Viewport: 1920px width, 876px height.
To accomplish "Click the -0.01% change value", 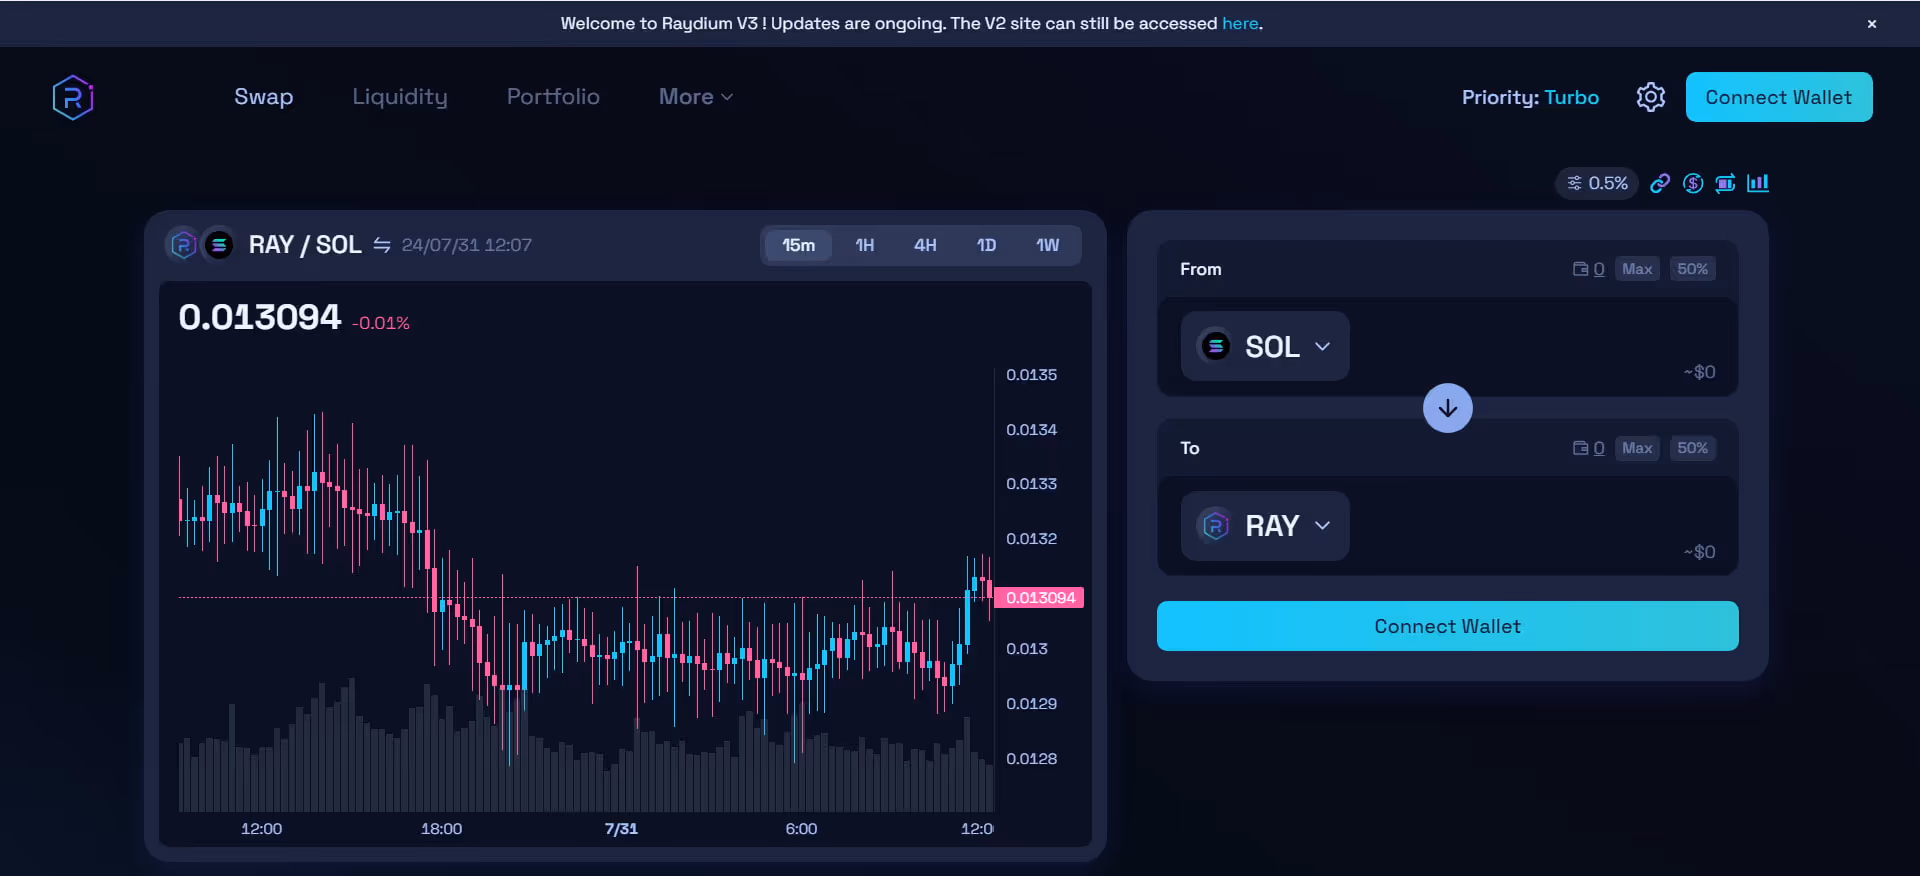I will tap(381, 323).
